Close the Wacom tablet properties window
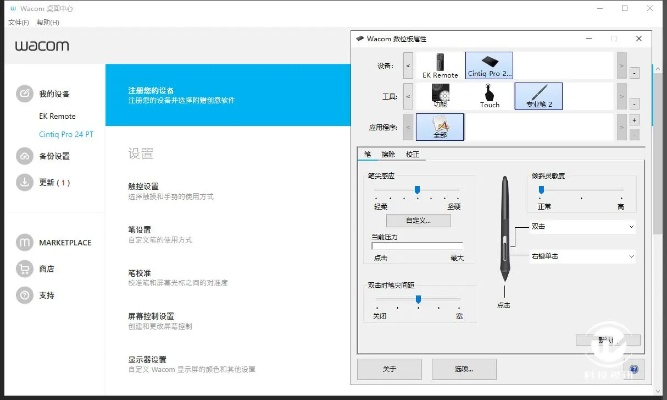Viewport: 667px width, 400px height. (x=638, y=39)
